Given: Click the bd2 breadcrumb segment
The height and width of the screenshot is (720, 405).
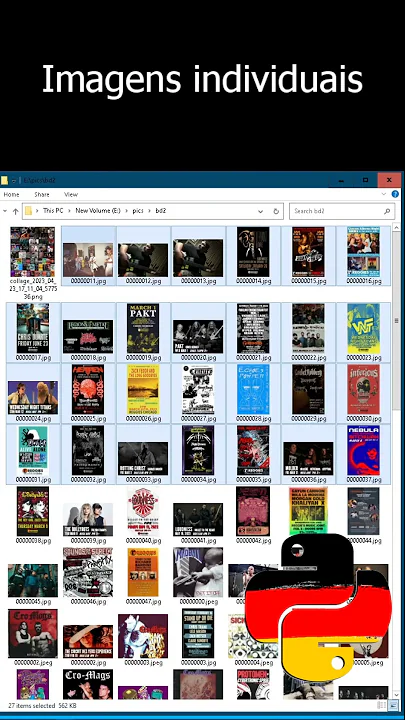Looking at the screenshot, I should 160,211.
